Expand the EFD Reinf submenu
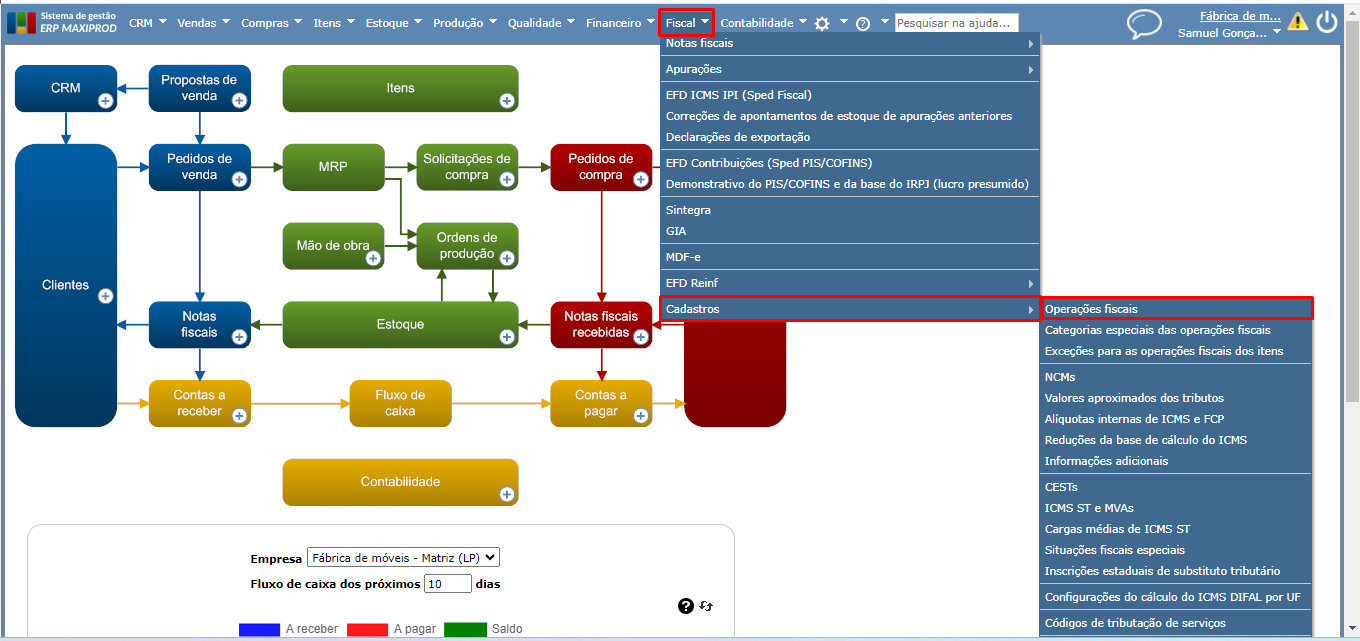The height and width of the screenshot is (641, 1360). (850, 283)
